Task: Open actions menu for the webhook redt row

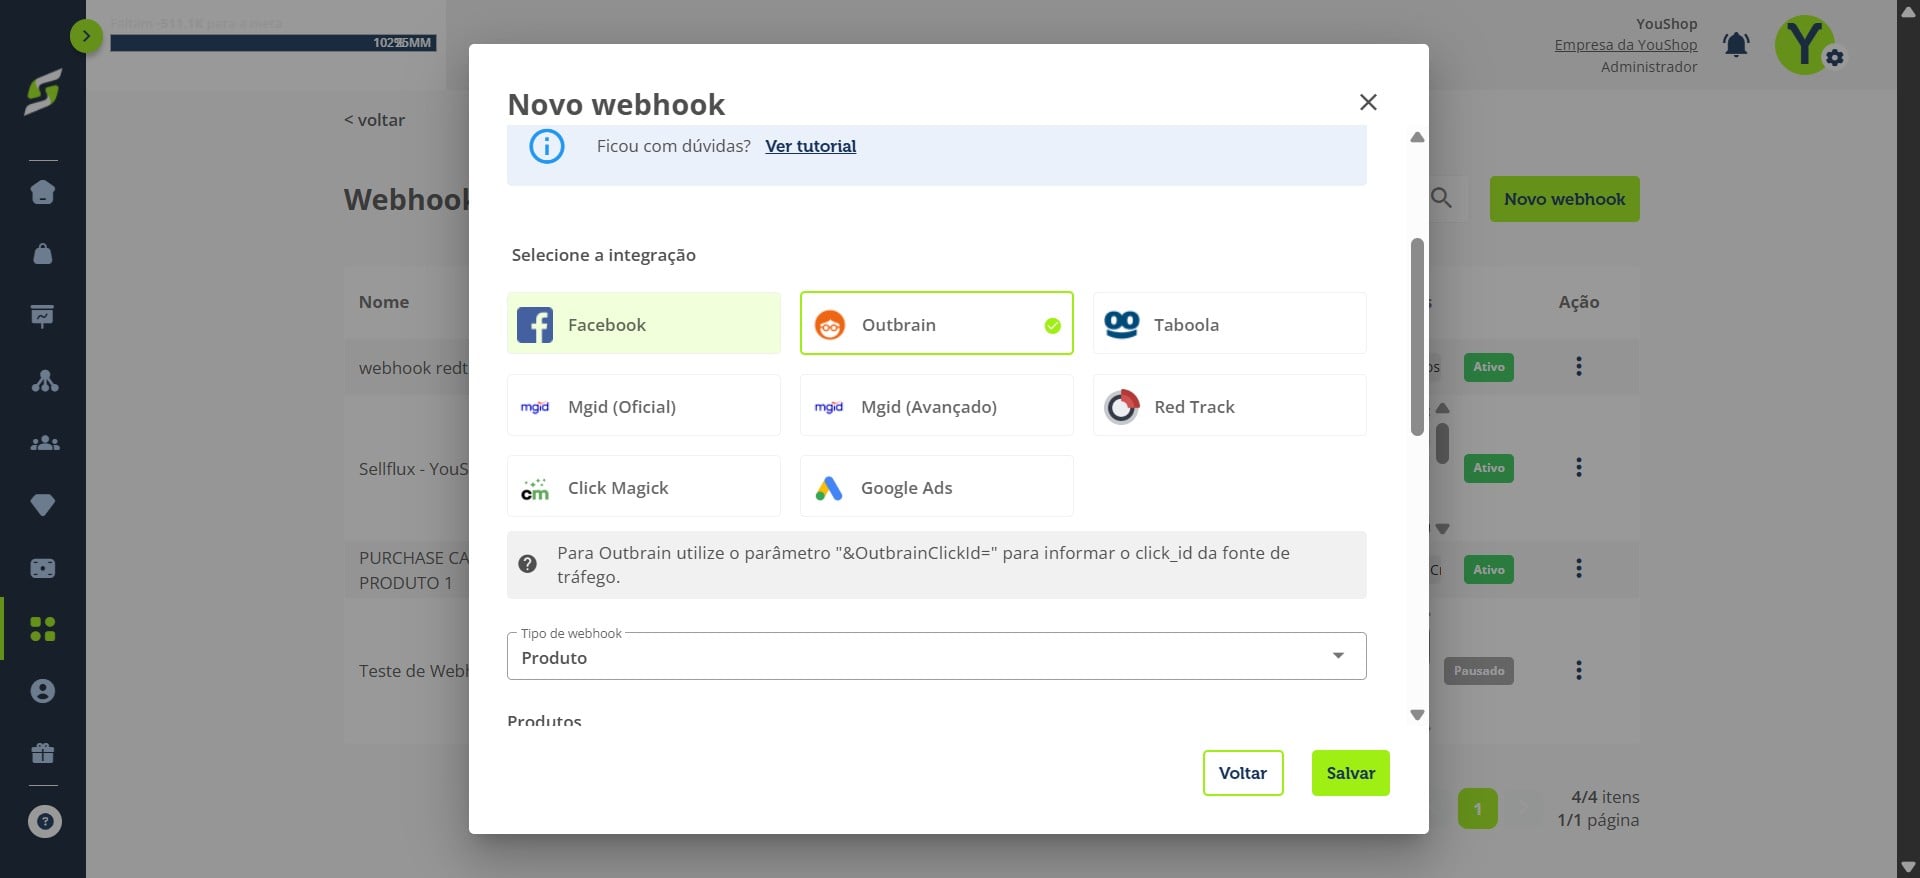Action: [1579, 367]
